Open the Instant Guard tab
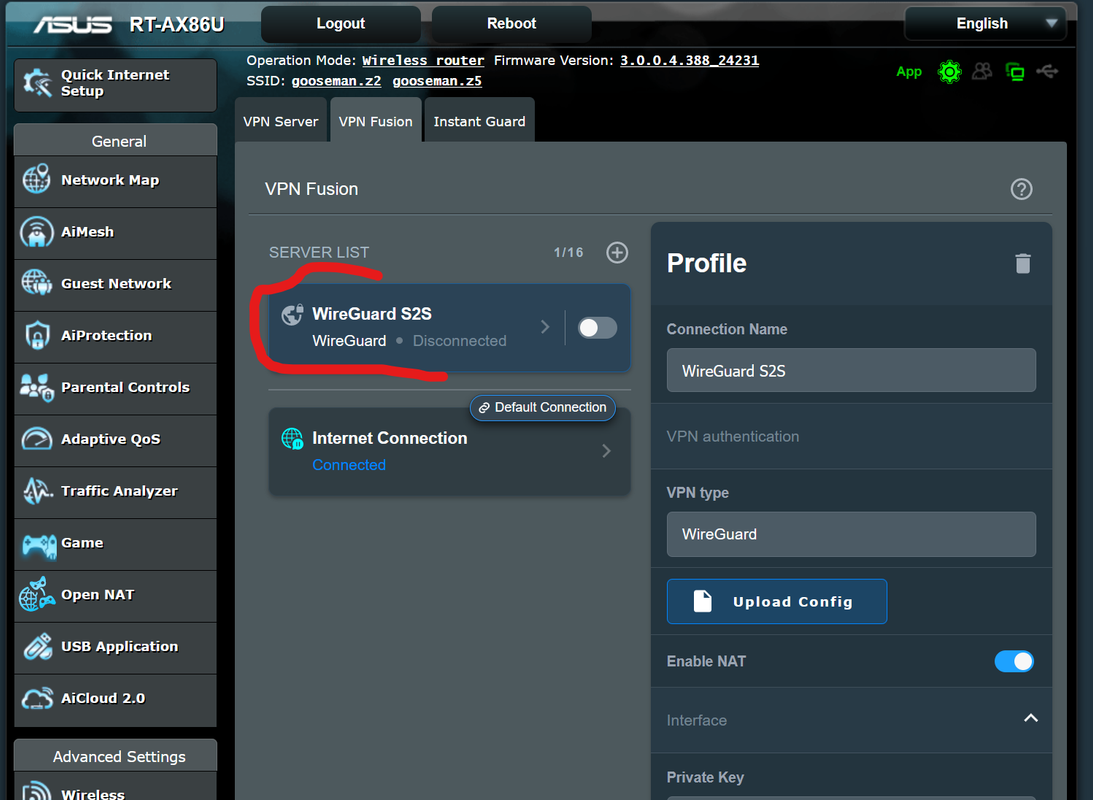This screenshot has height=800, width=1093. point(480,121)
